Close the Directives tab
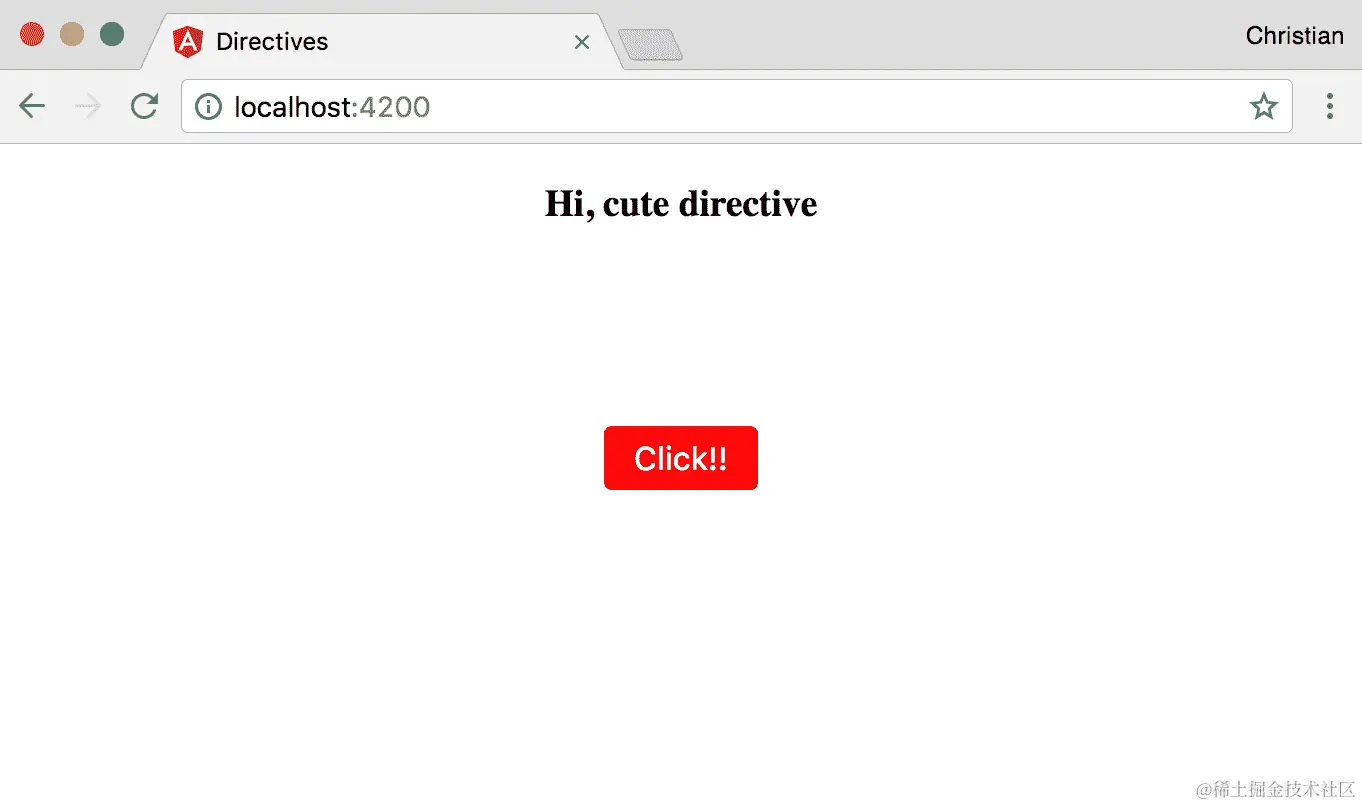Image resolution: width=1362 pixels, height=806 pixels. 582,42
